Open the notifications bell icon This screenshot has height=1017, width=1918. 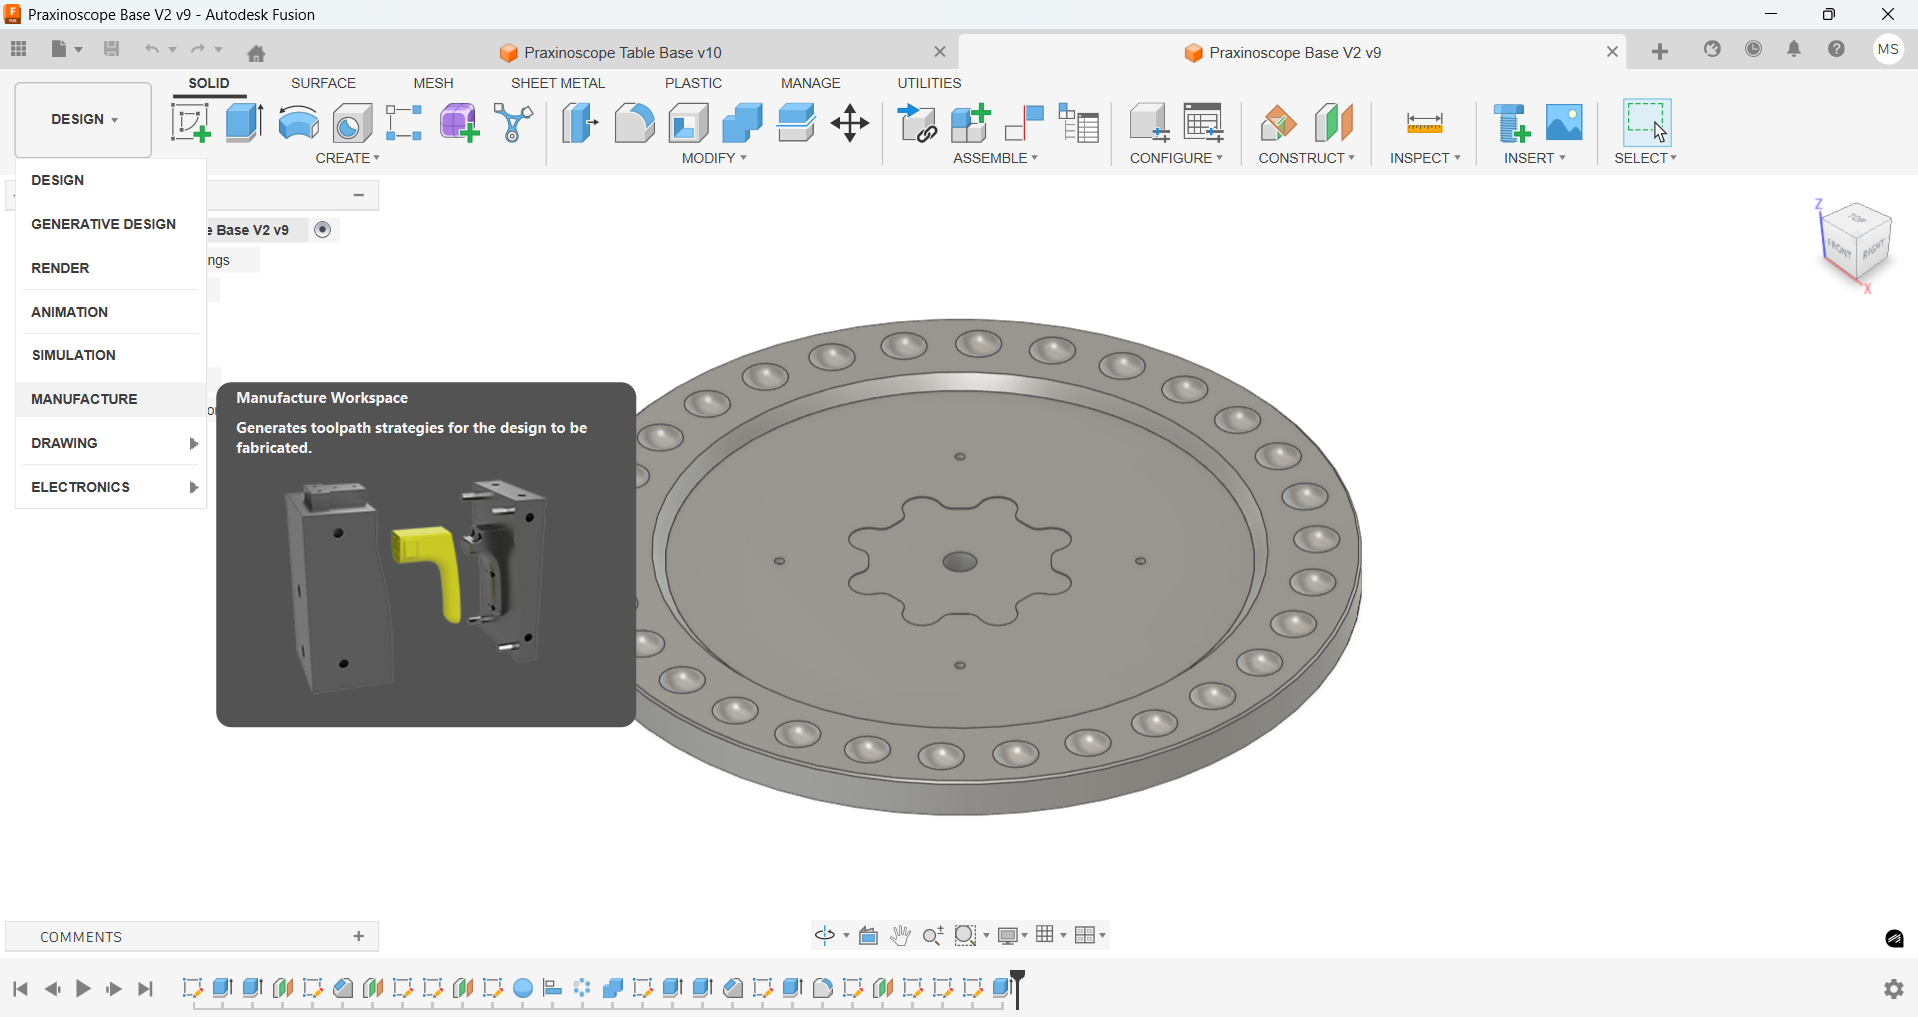point(1795,49)
